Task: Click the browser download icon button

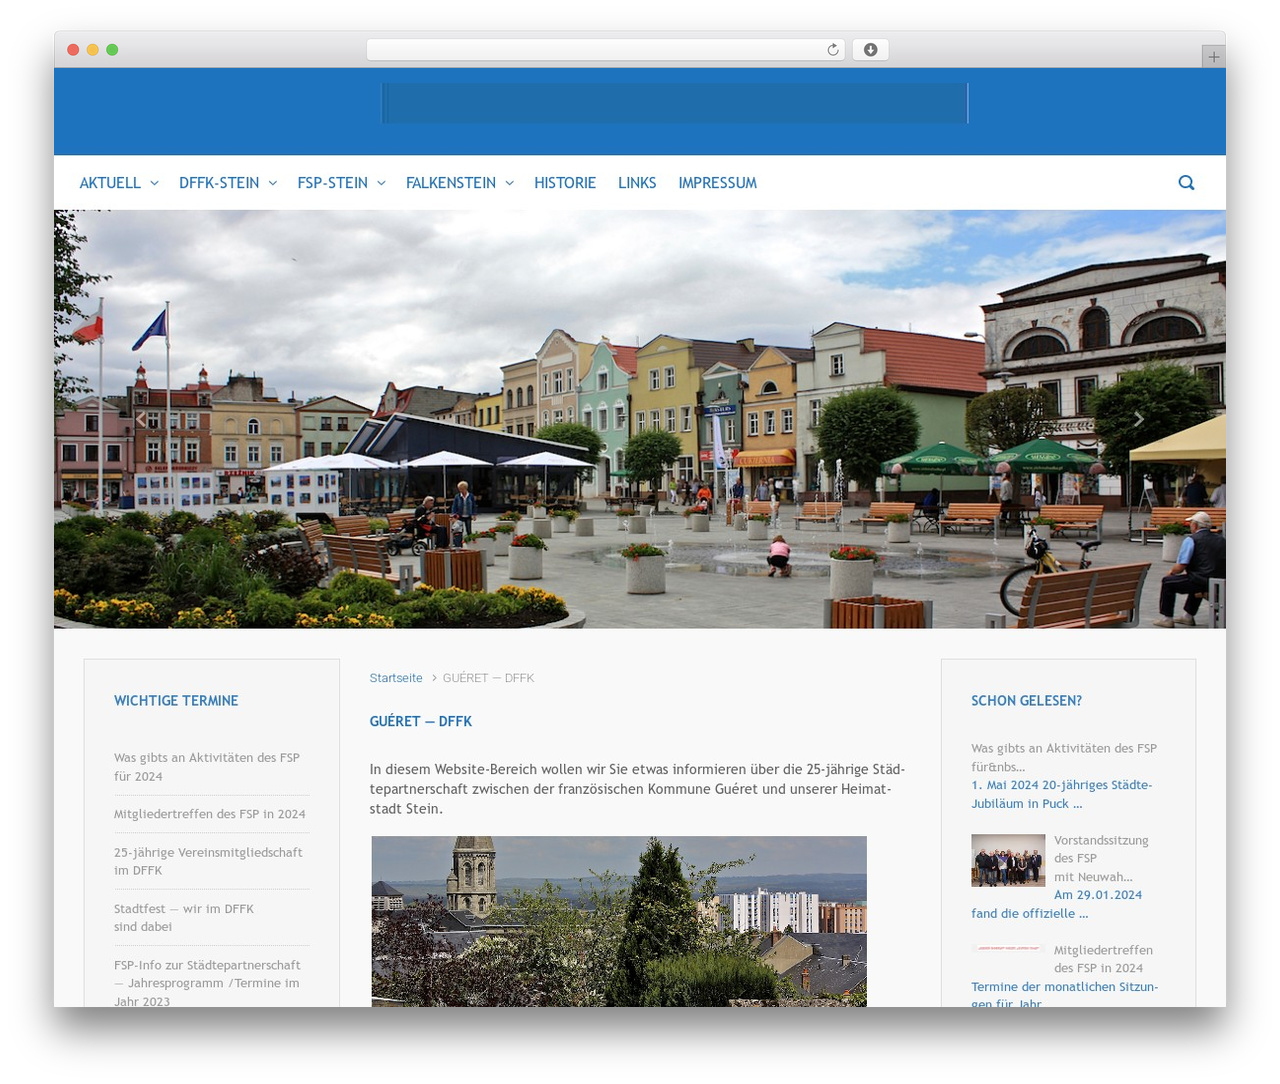Action: [870, 50]
